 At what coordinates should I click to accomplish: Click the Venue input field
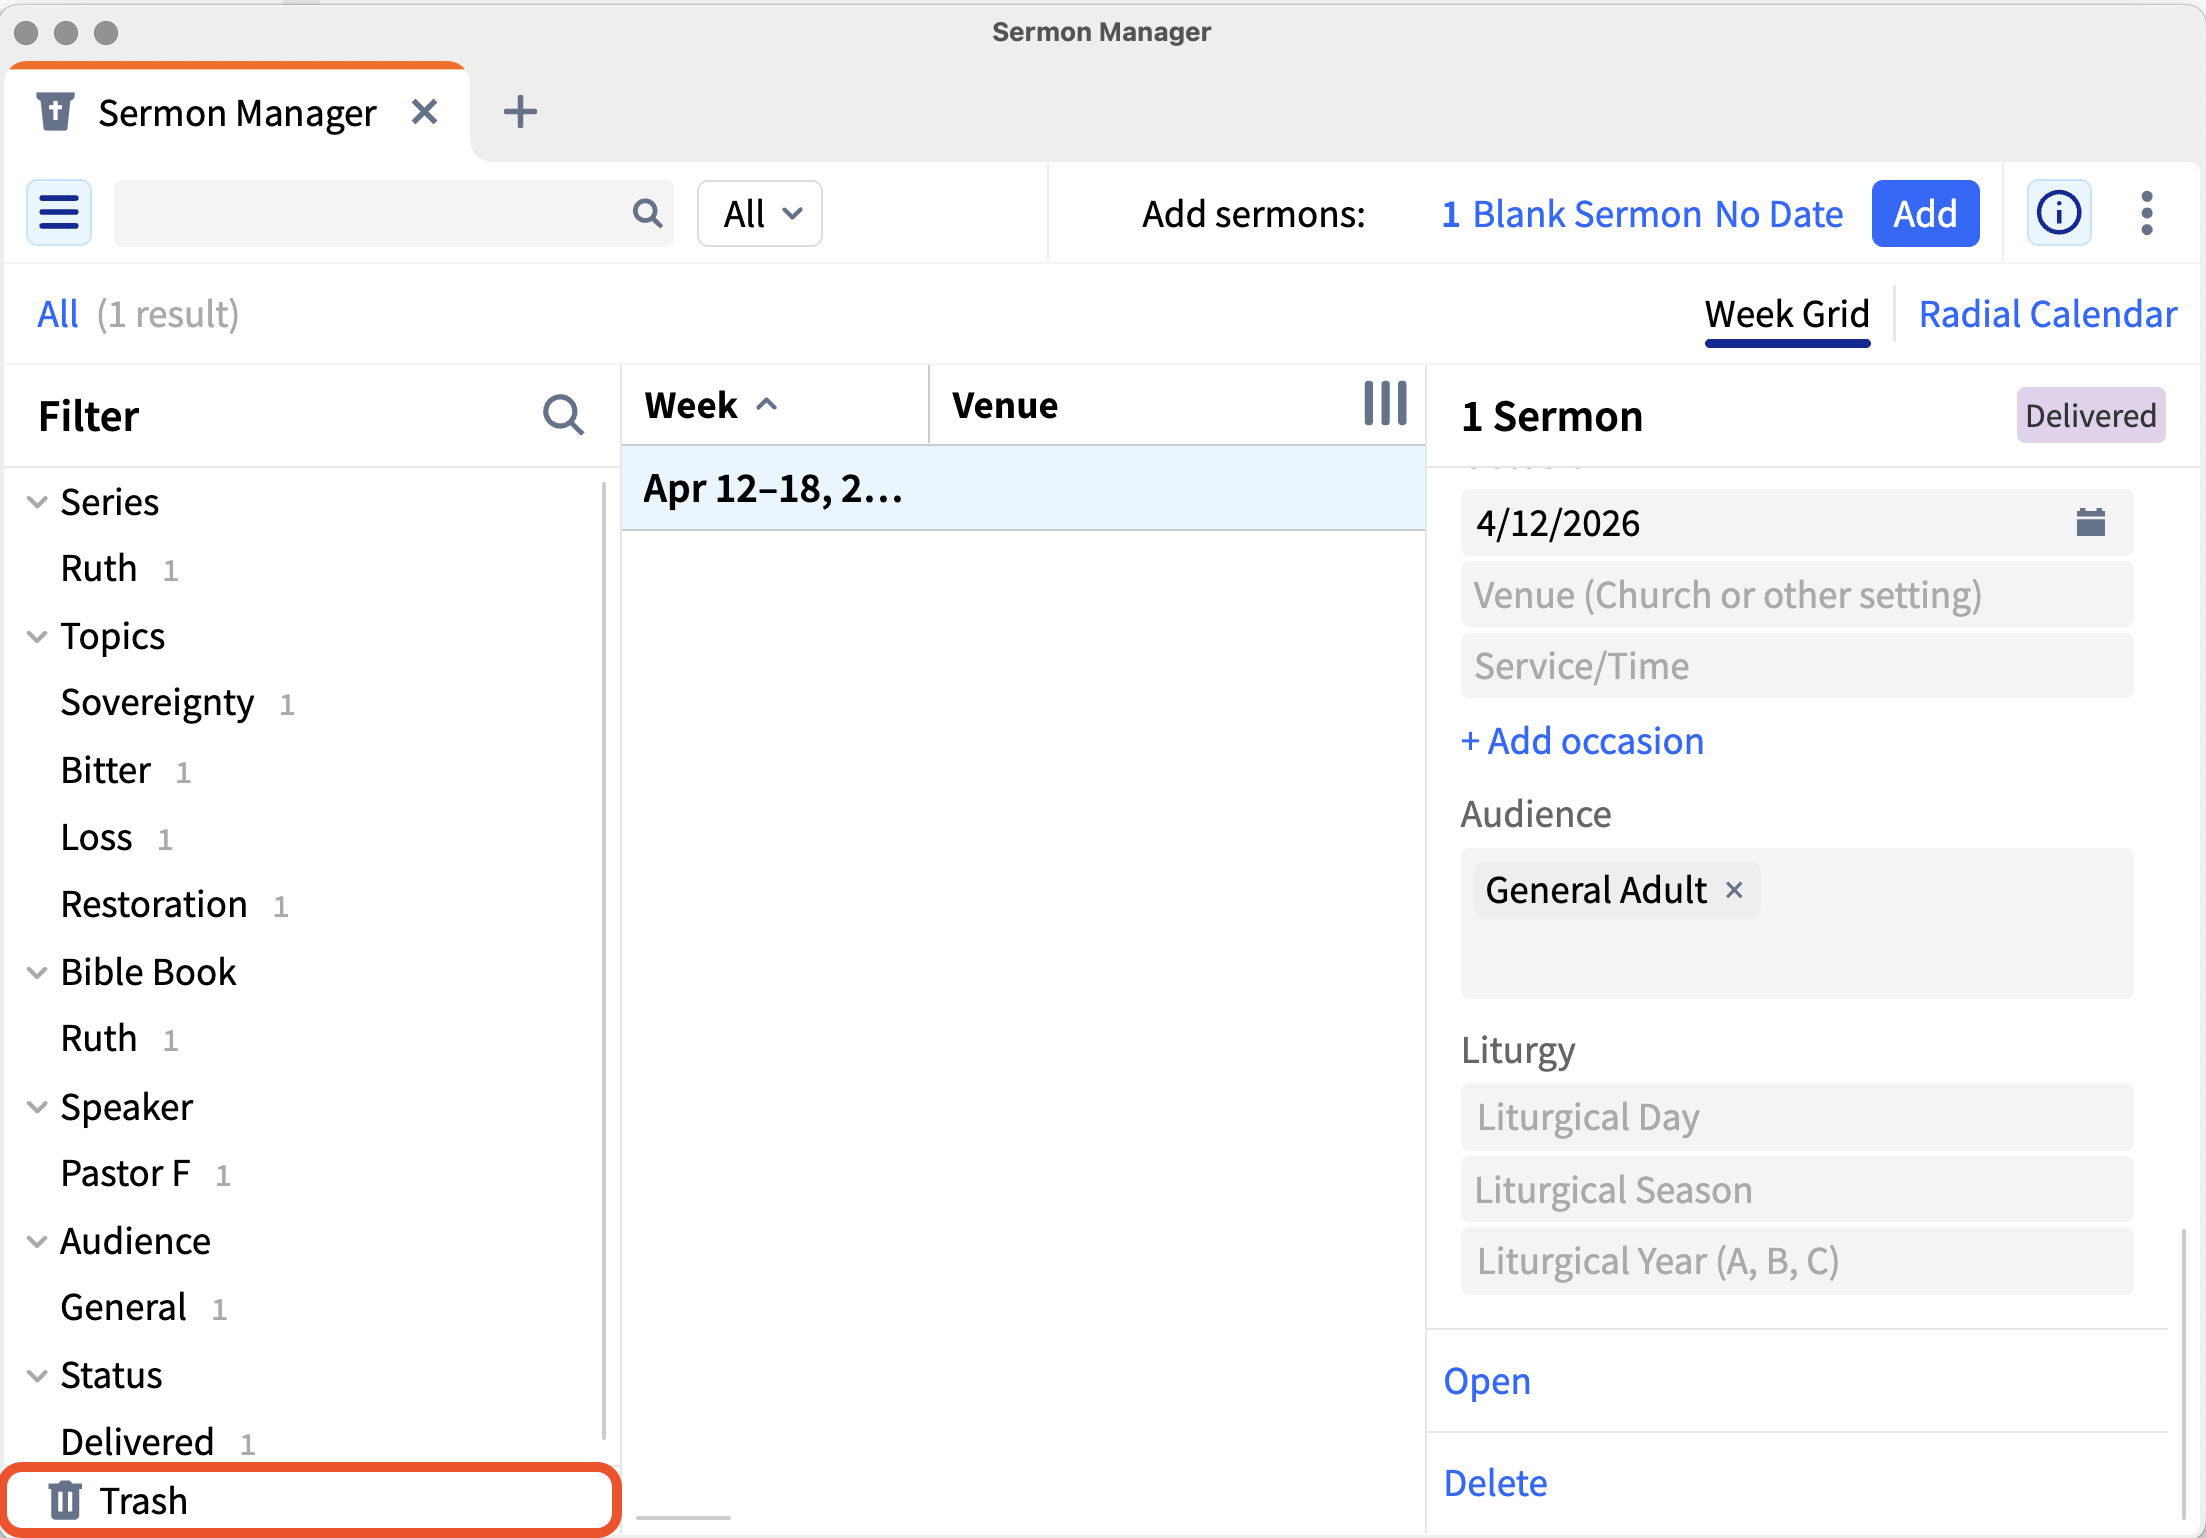1796,595
